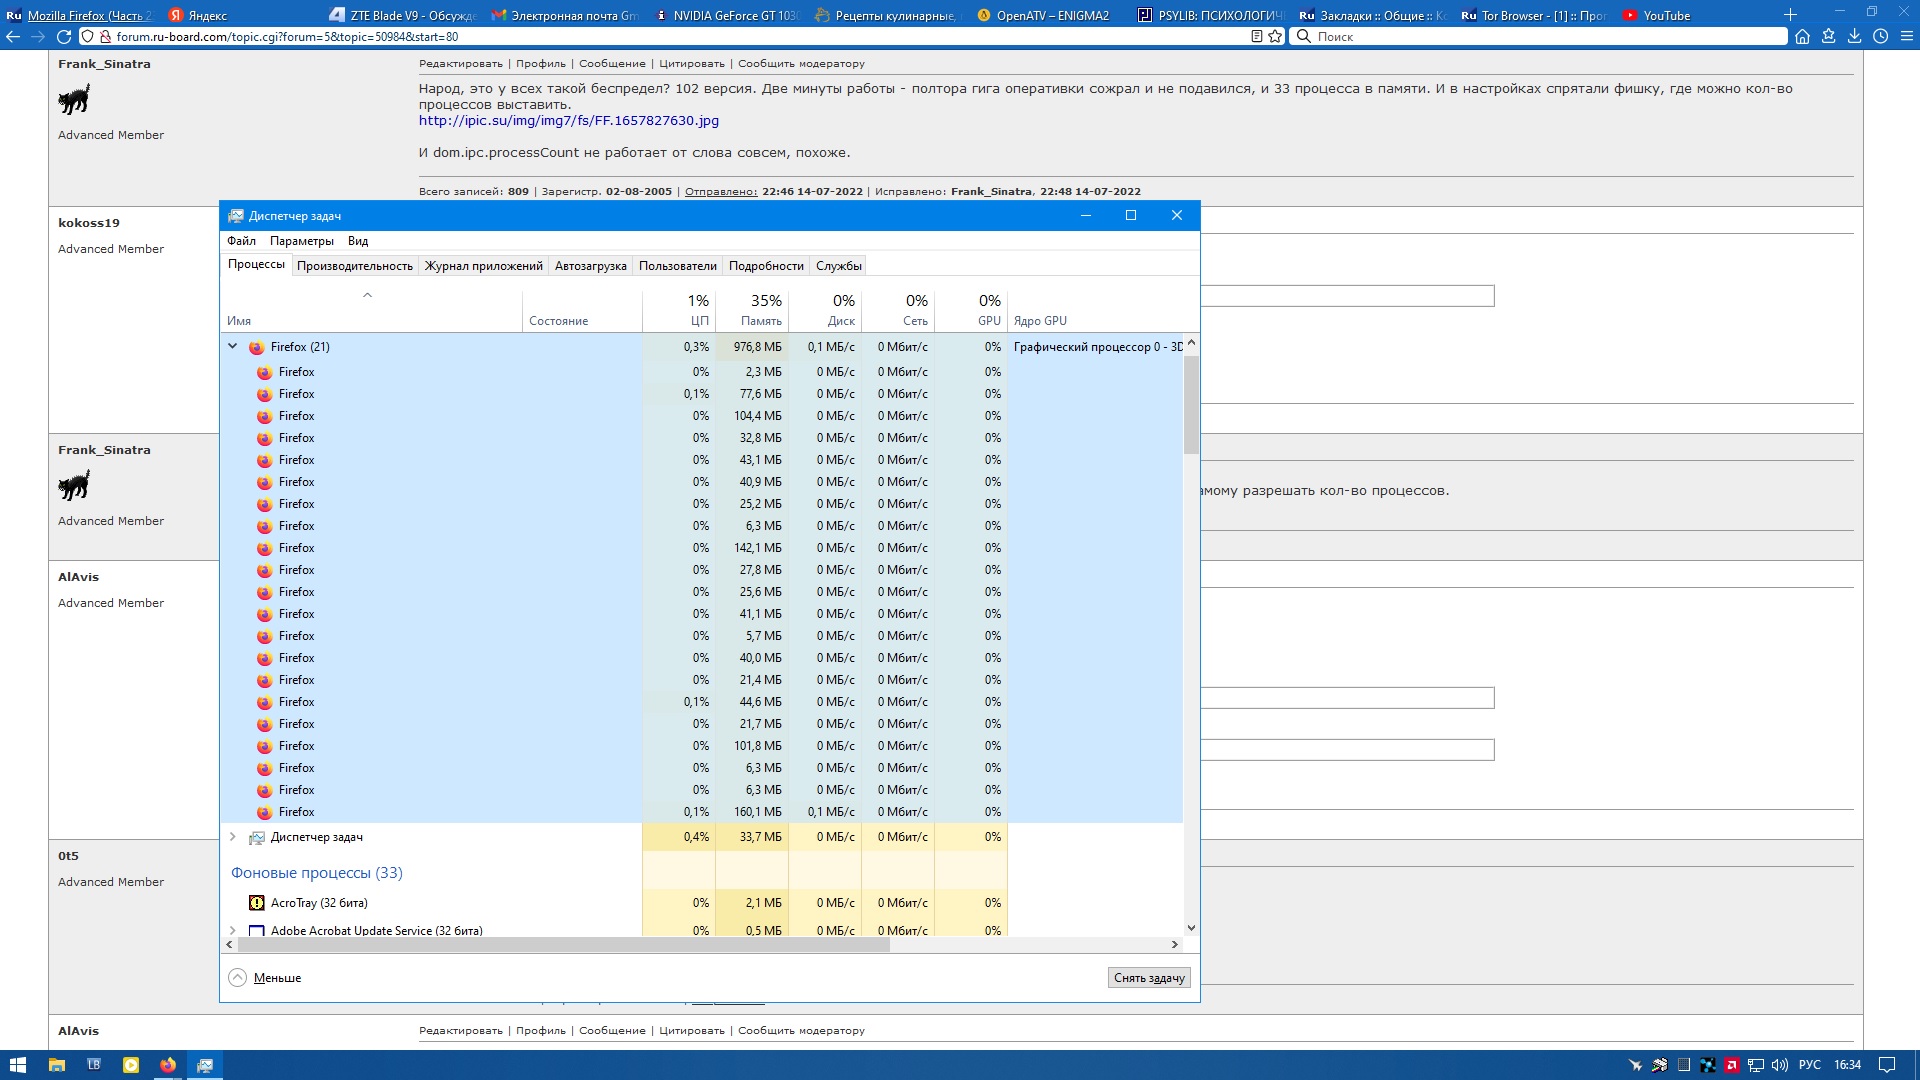Switch to the Производительность tab

[354, 266]
